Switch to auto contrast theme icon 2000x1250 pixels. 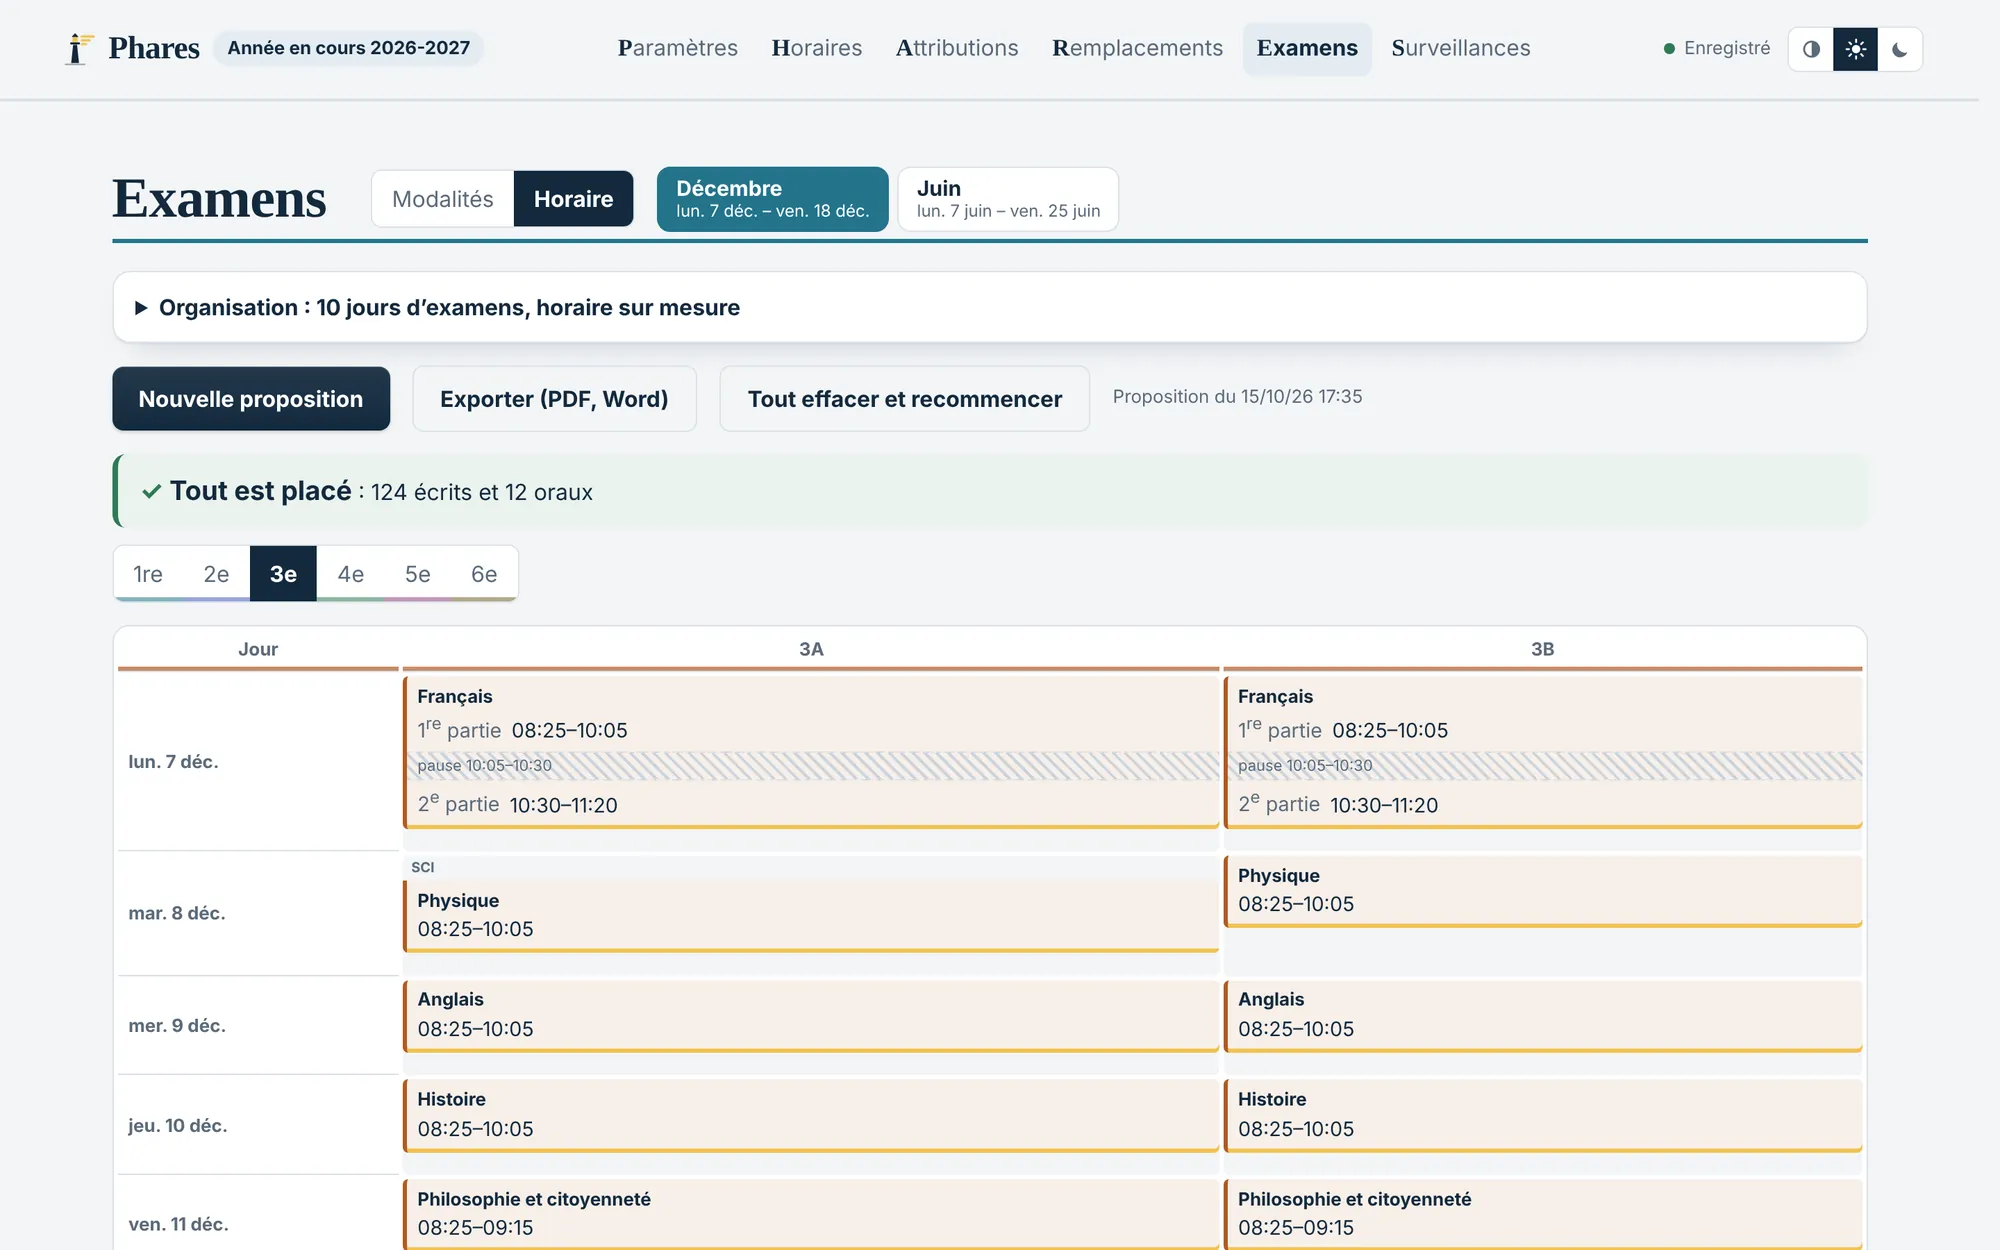1811,49
